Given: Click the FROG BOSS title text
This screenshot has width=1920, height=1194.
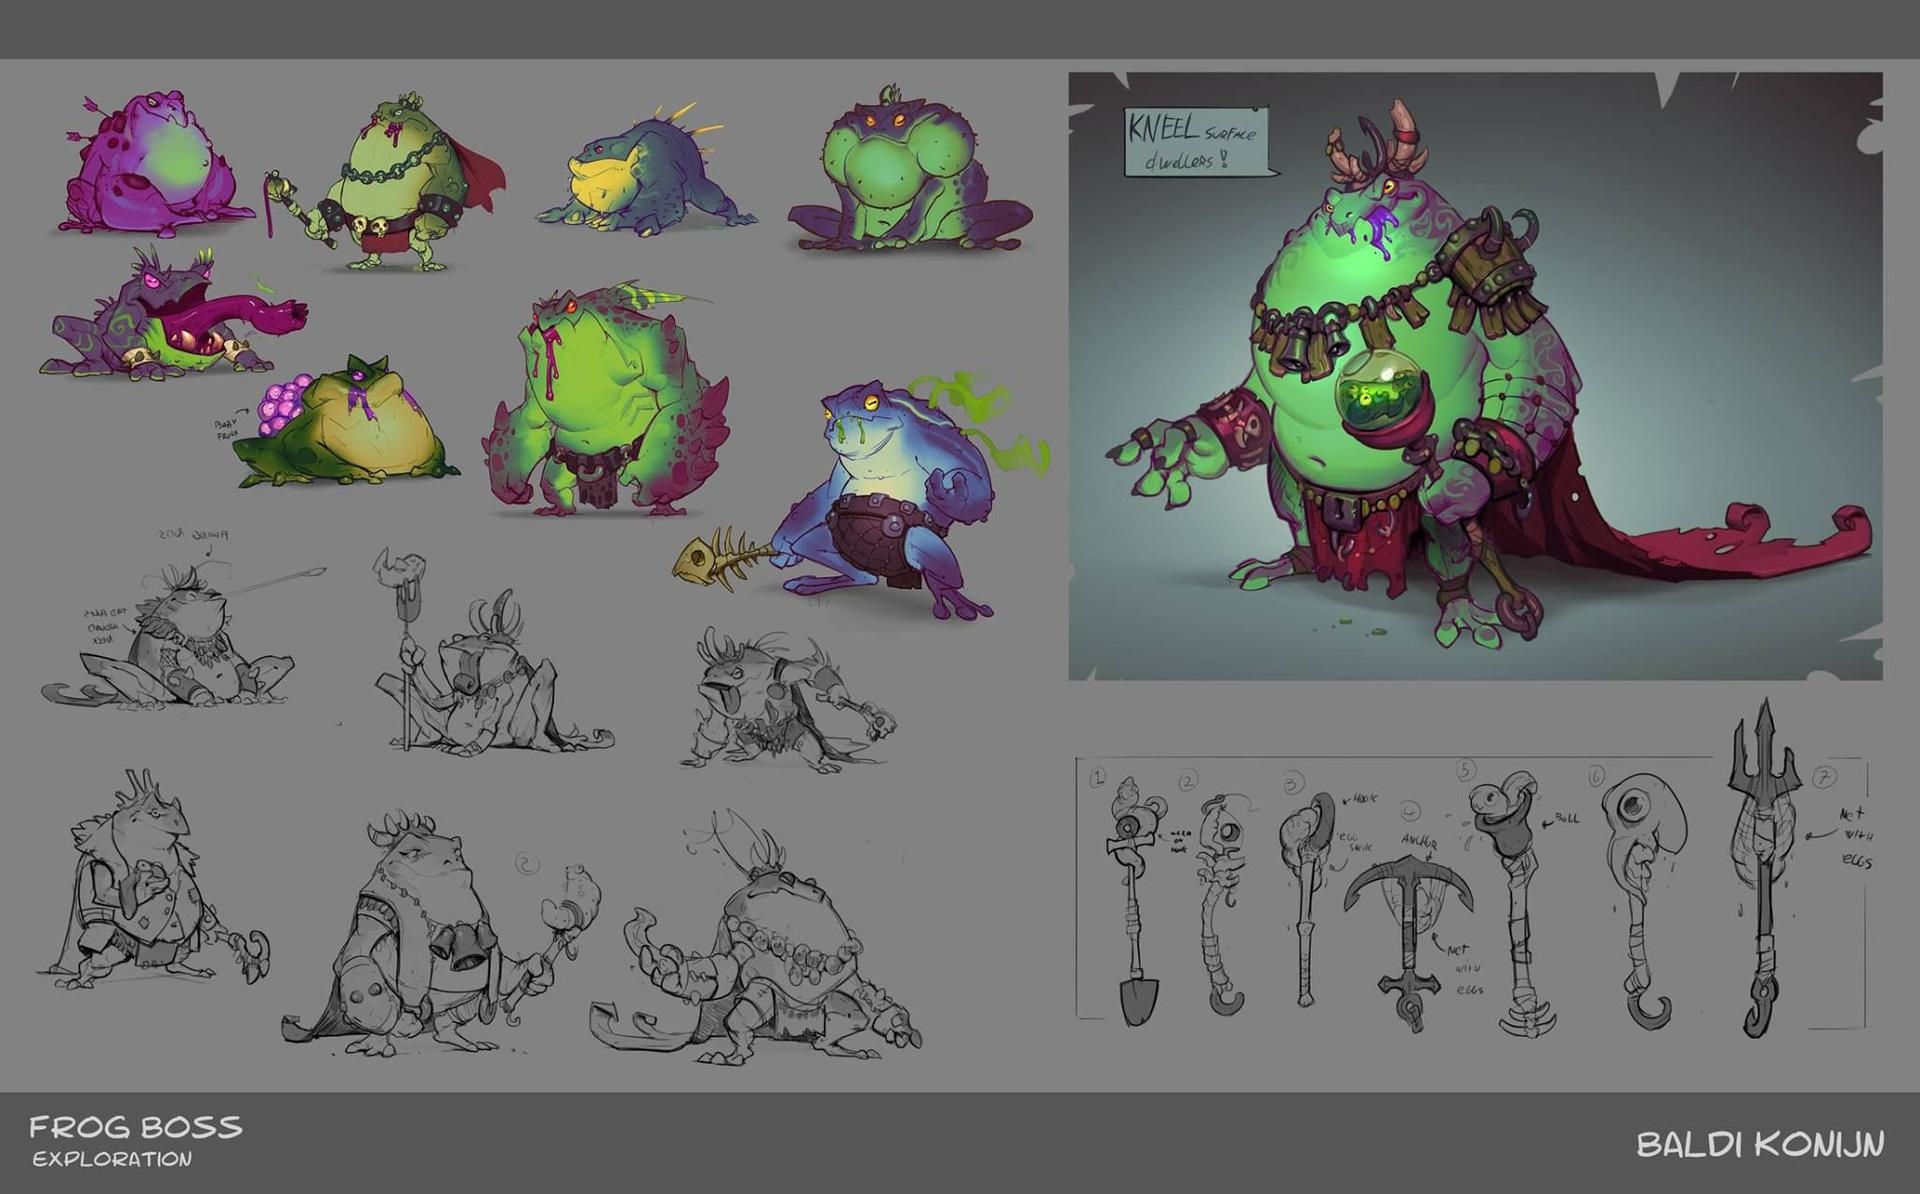Looking at the screenshot, I should (x=135, y=1128).
